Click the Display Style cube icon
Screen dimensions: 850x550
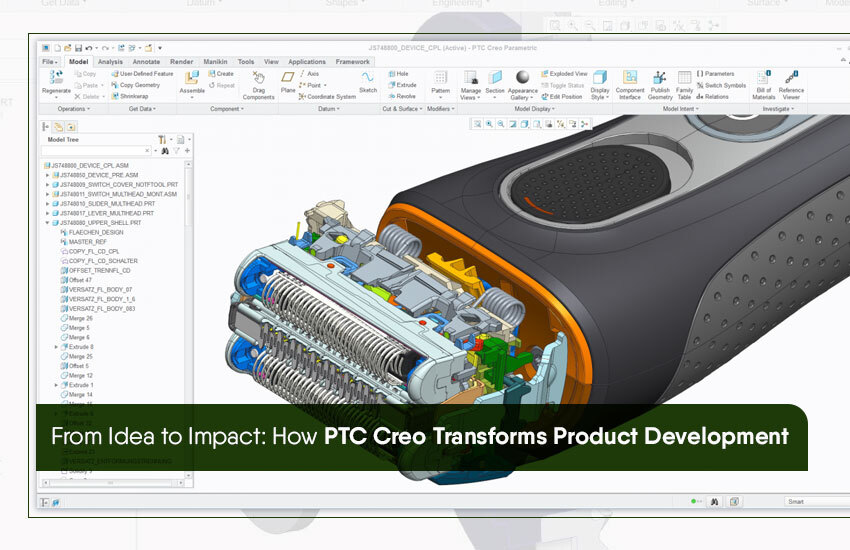600,77
